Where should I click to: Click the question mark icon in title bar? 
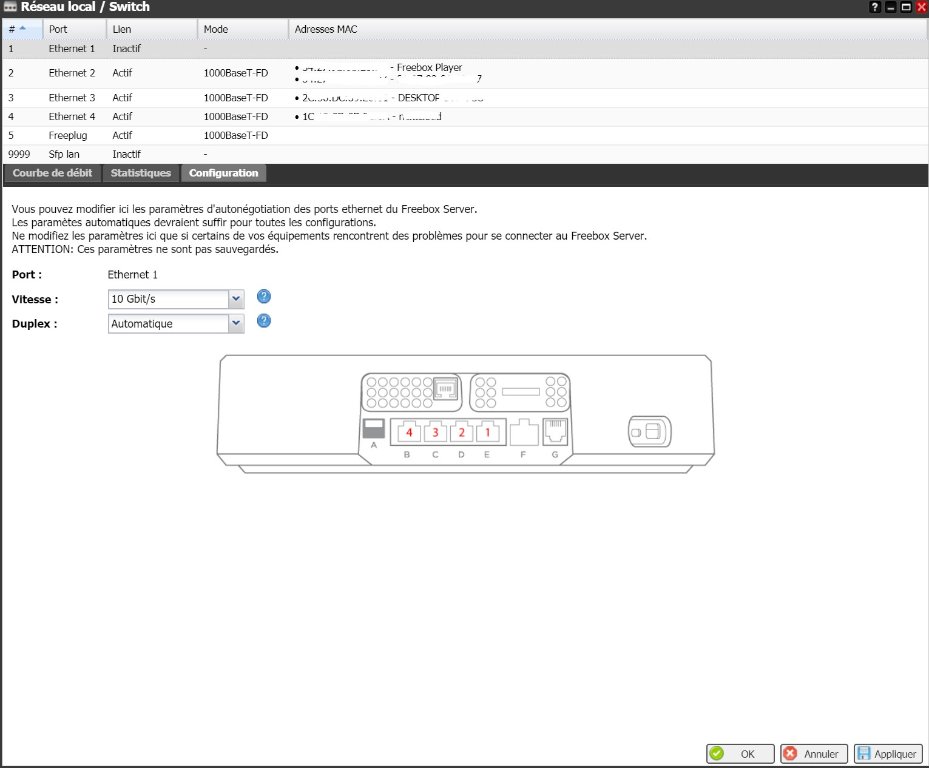[x=875, y=7]
